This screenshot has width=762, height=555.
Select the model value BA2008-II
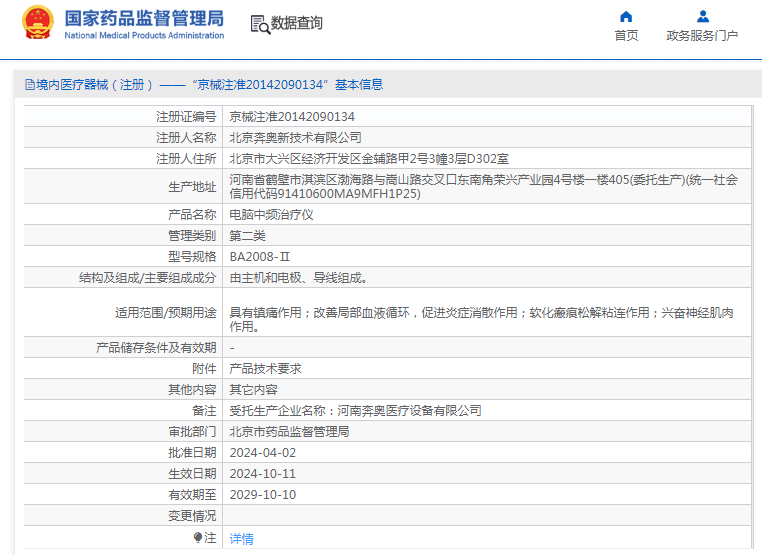[260, 257]
